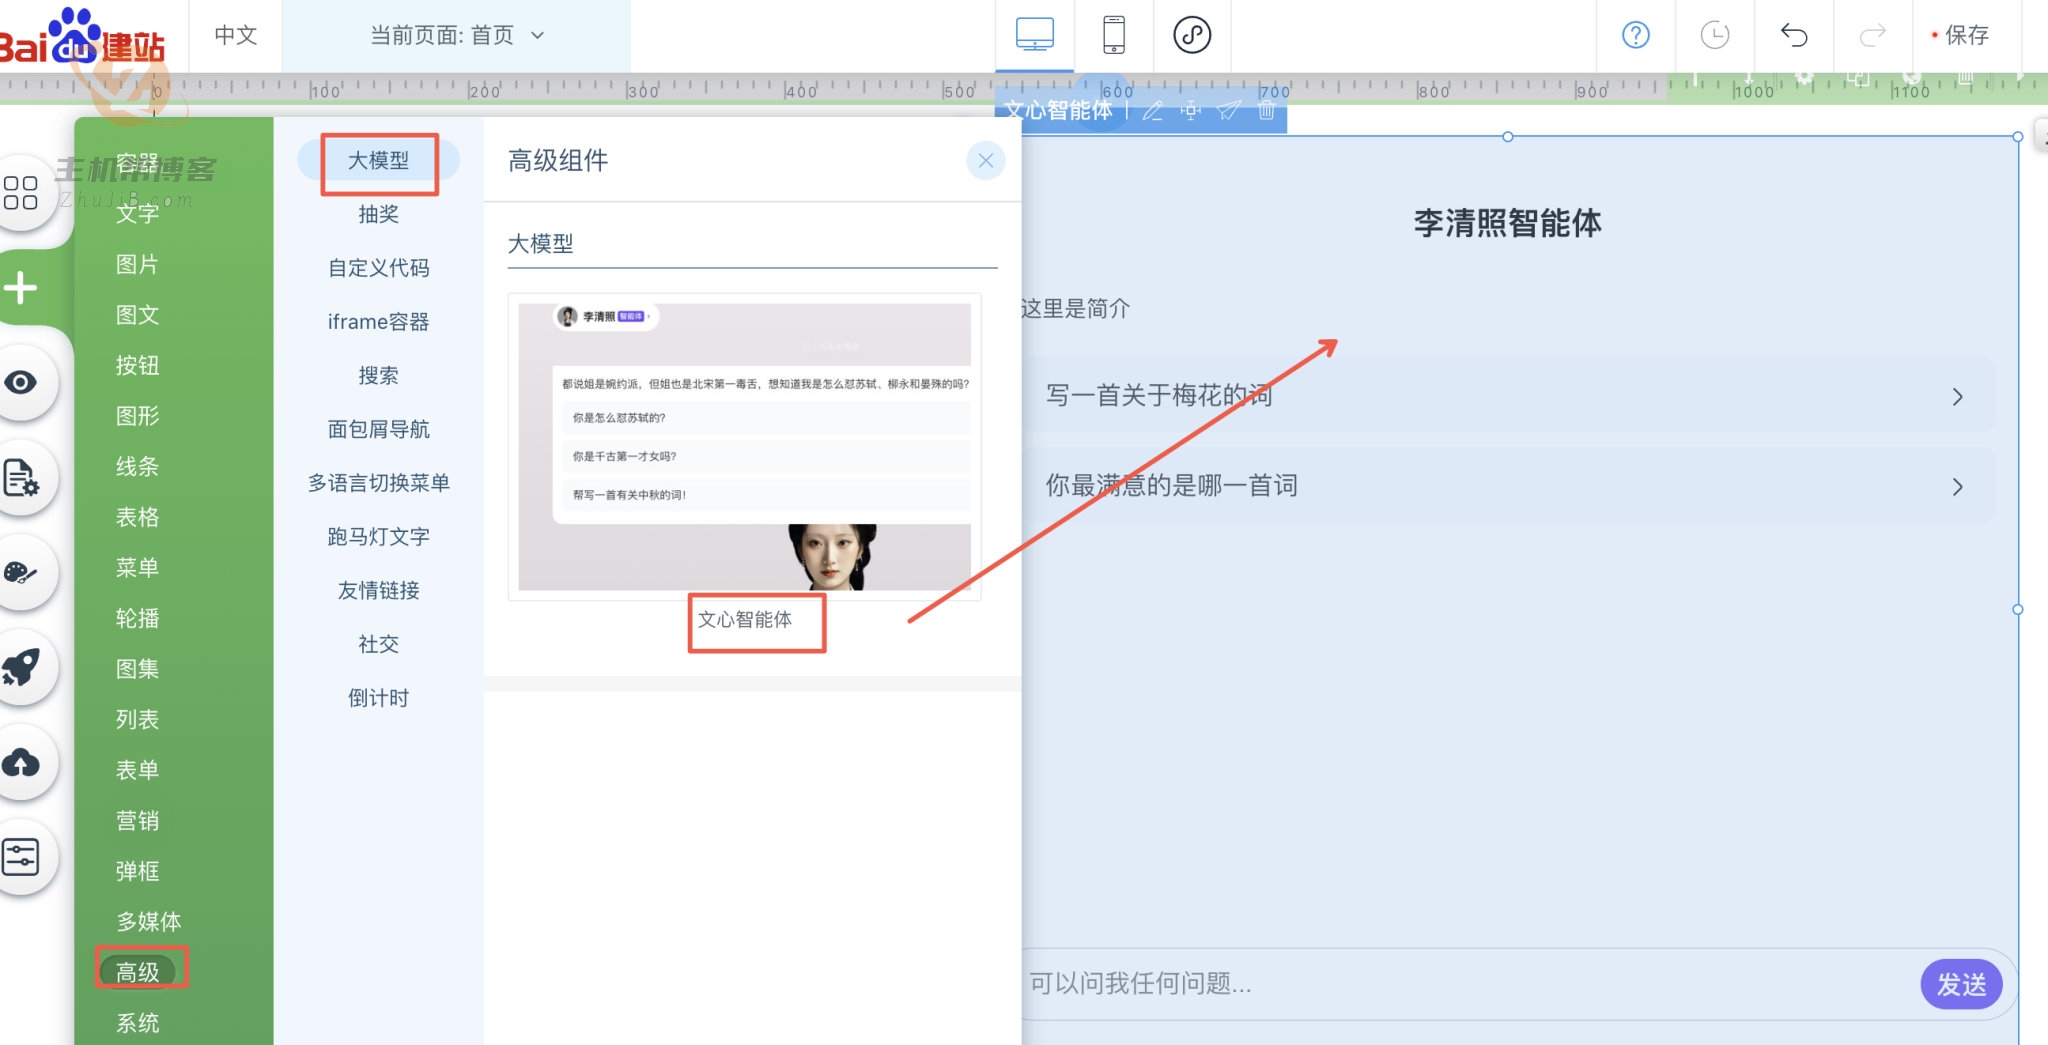Click the 高级组件 panel title

click(x=558, y=161)
